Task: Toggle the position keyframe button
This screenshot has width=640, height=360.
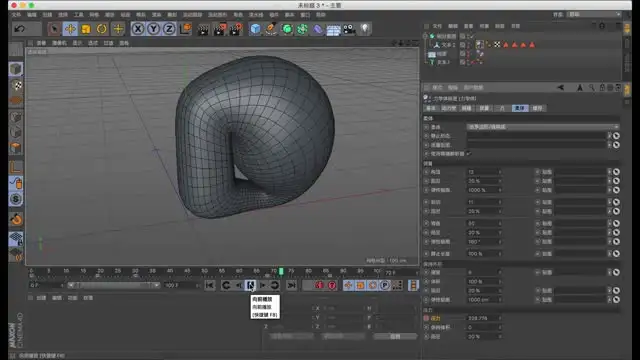Action: pos(348,285)
